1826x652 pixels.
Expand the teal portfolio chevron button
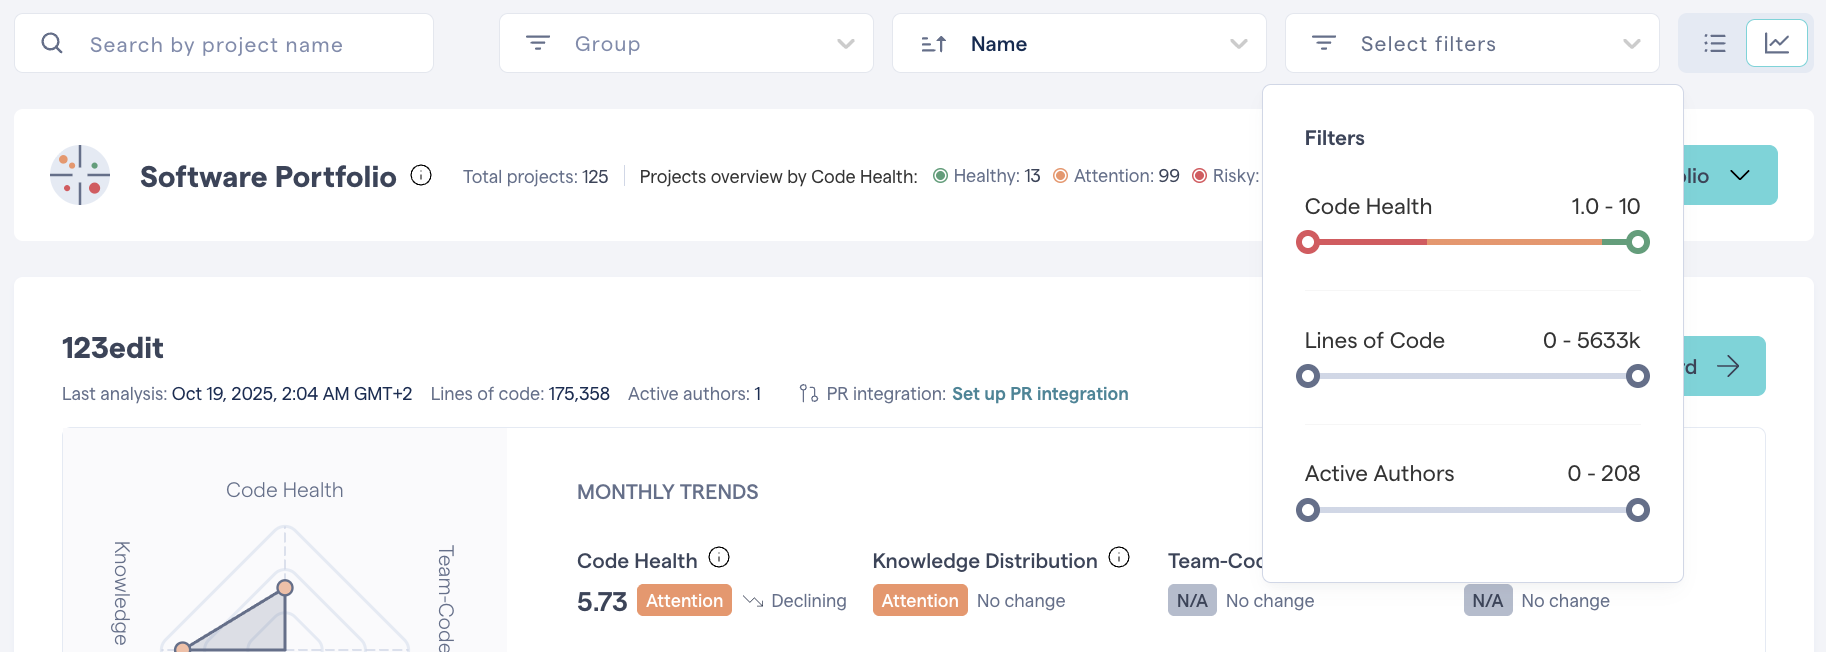[x=1739, y=175]
